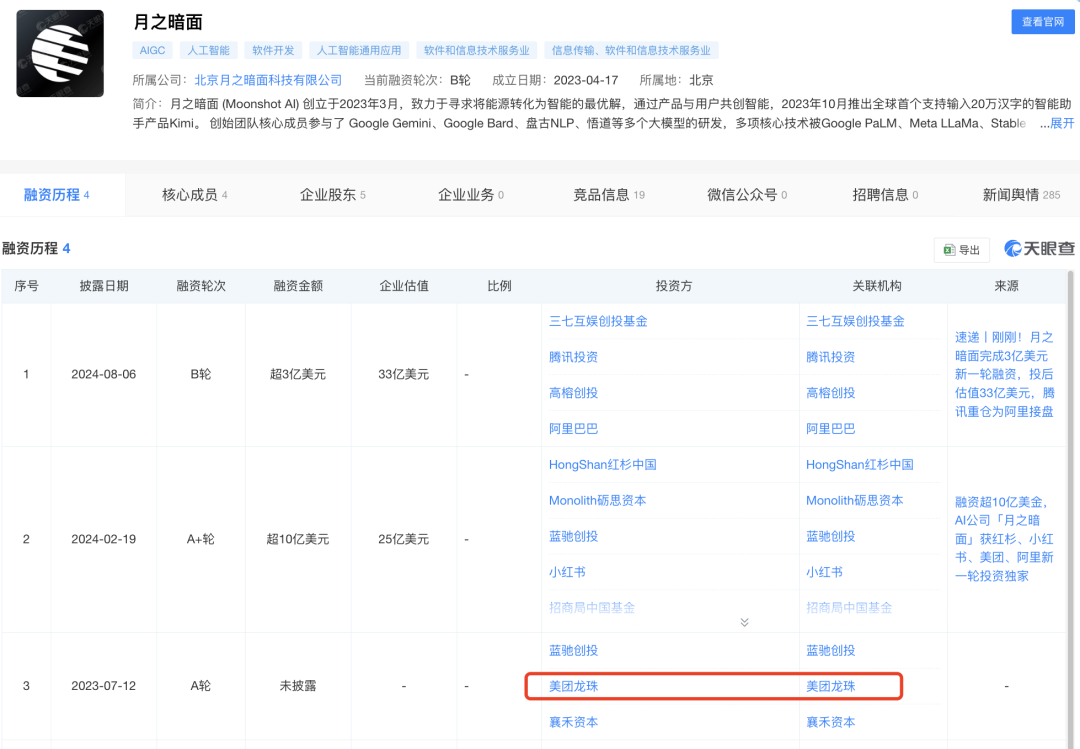Click the B轮 round cell in table
This screenshot has height=749, width=1080.
pos(200,374)
